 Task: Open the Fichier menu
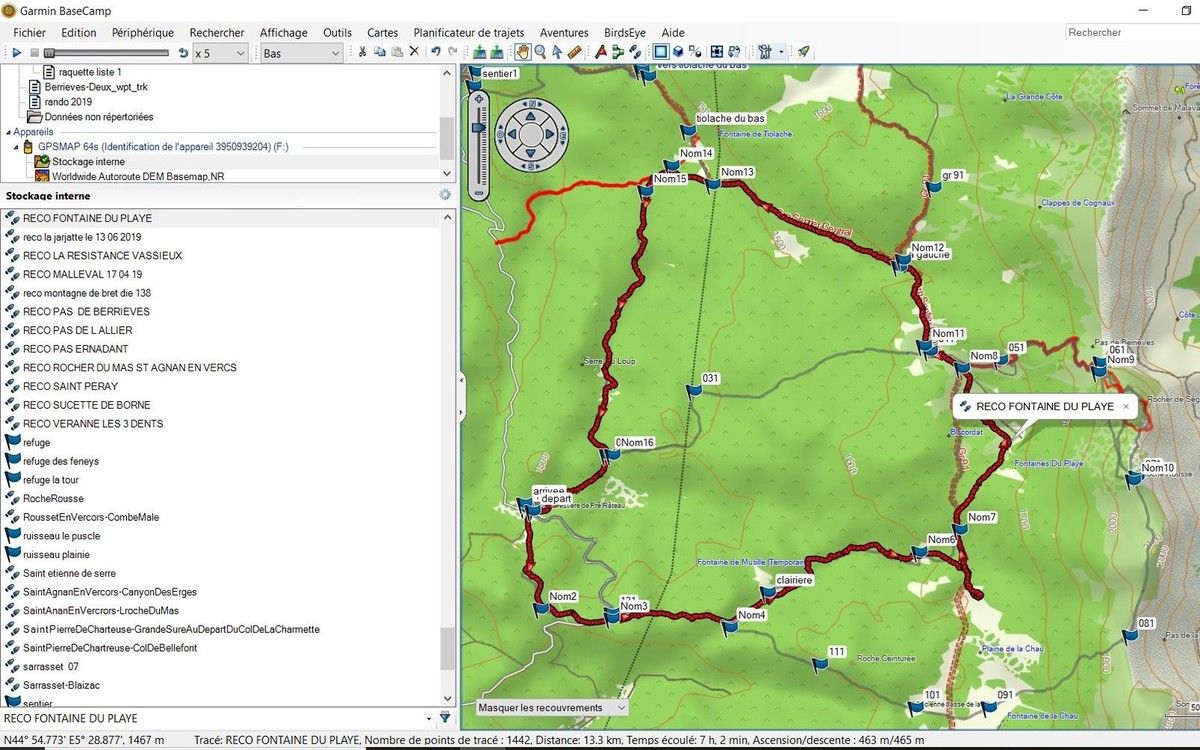click(29, 33)
